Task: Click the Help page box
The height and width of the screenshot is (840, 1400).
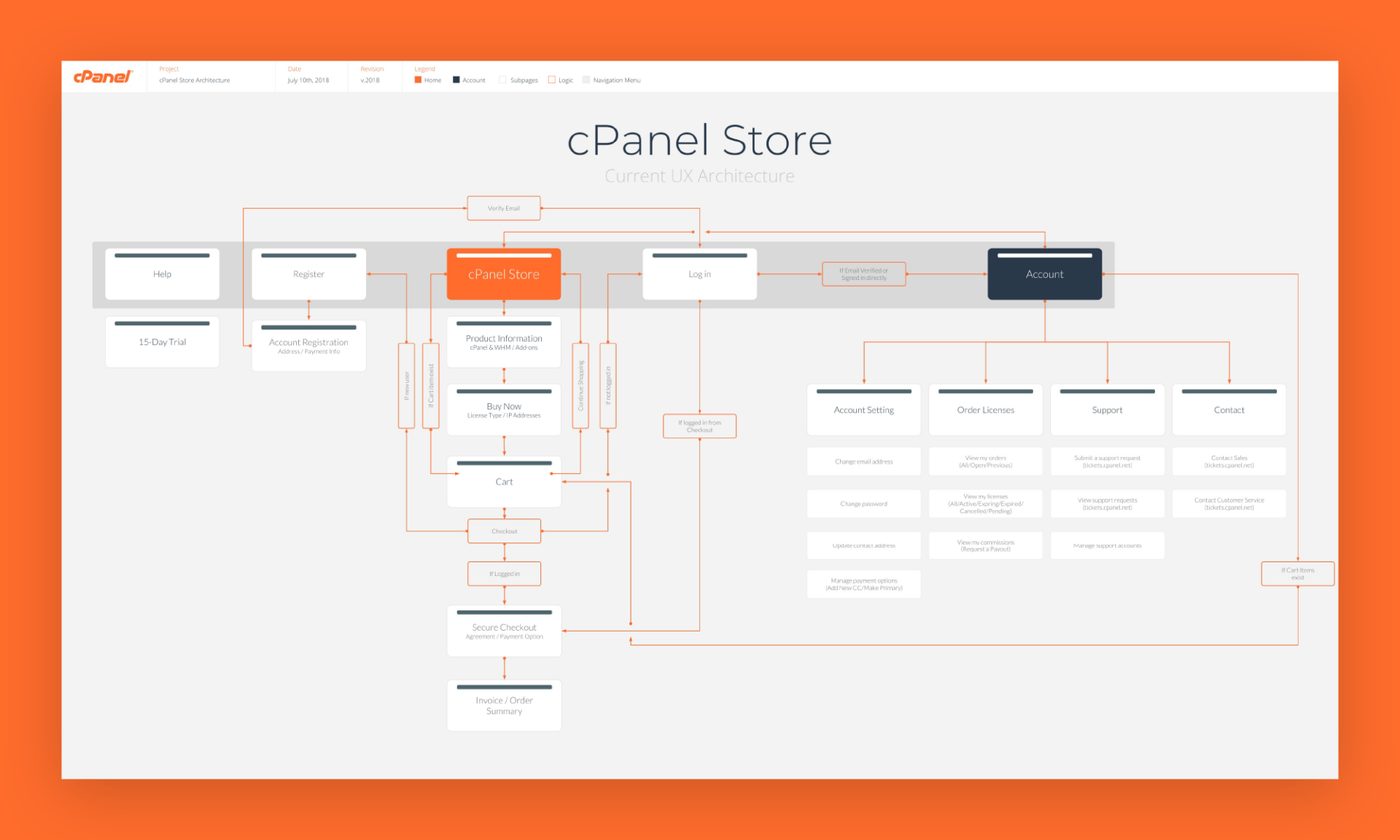Action: click(x=162, y=274)
